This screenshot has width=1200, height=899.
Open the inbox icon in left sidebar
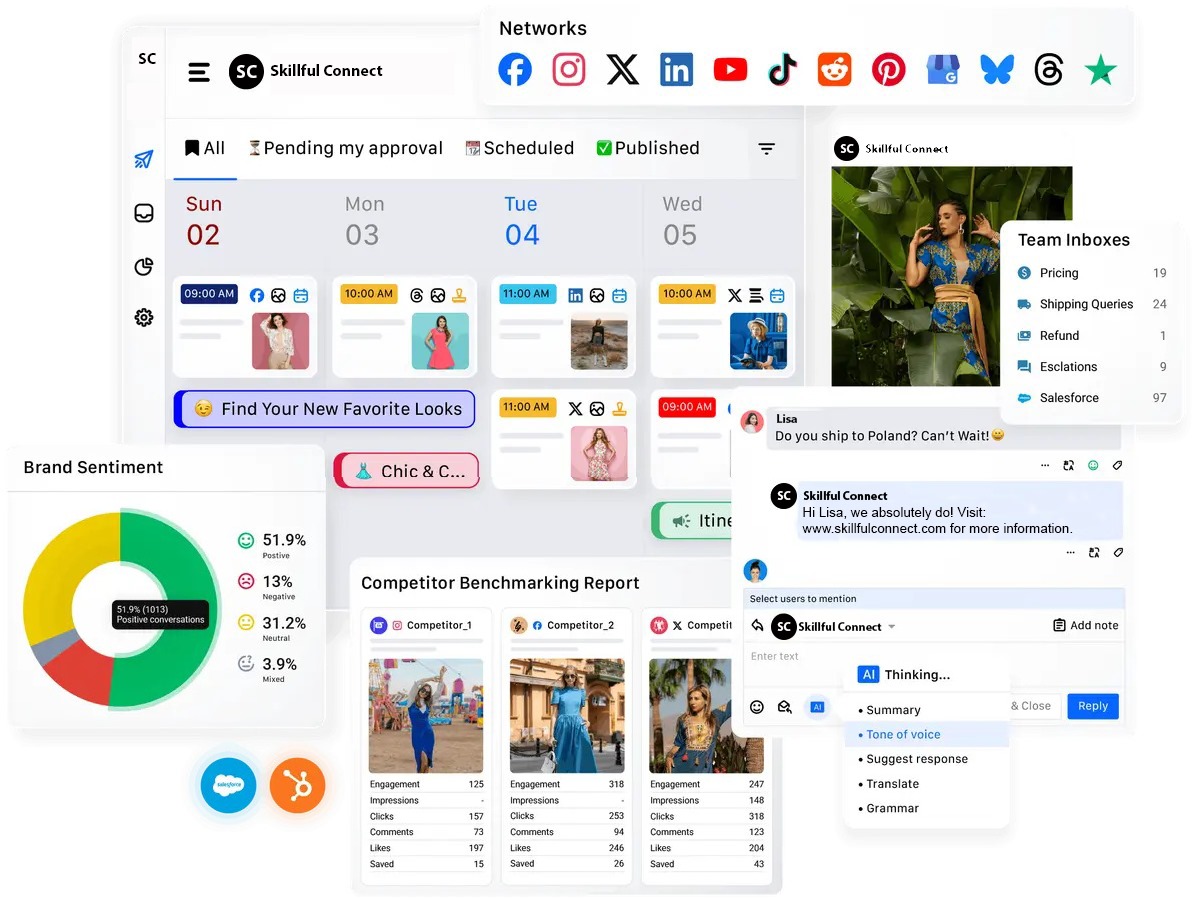(x=144, y=213)
